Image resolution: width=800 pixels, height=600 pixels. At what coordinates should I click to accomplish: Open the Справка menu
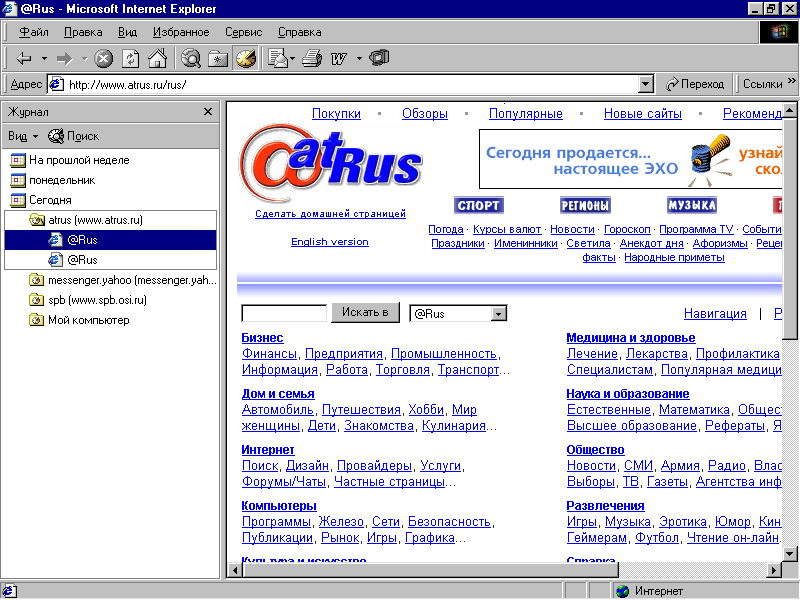click(x=299, y=32)
